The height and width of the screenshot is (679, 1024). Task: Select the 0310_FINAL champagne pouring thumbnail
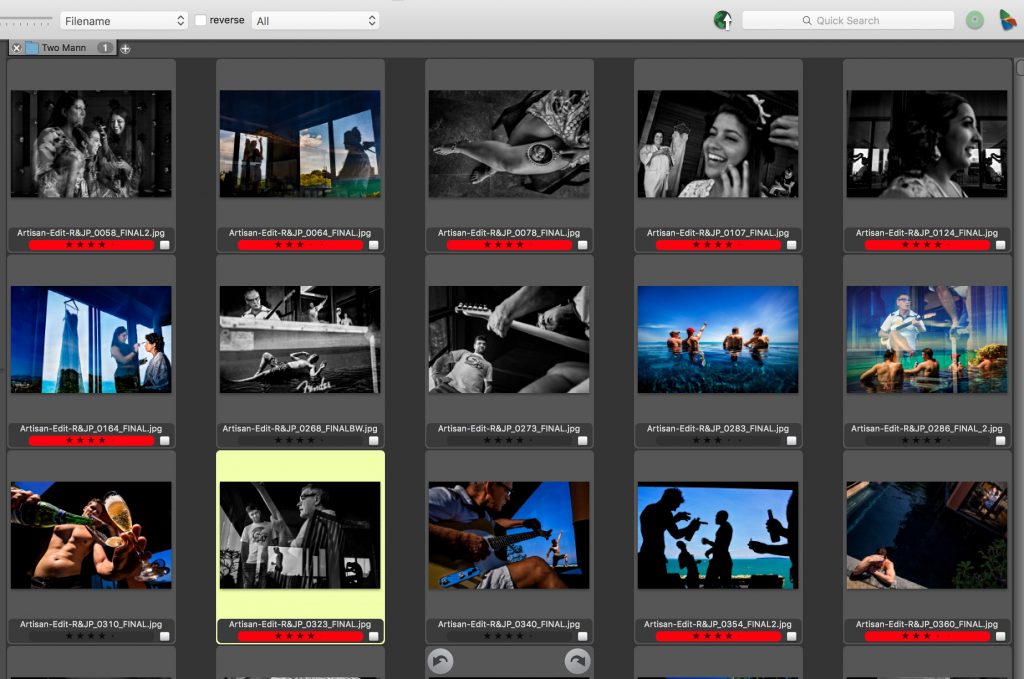click(x=91, y=535)
